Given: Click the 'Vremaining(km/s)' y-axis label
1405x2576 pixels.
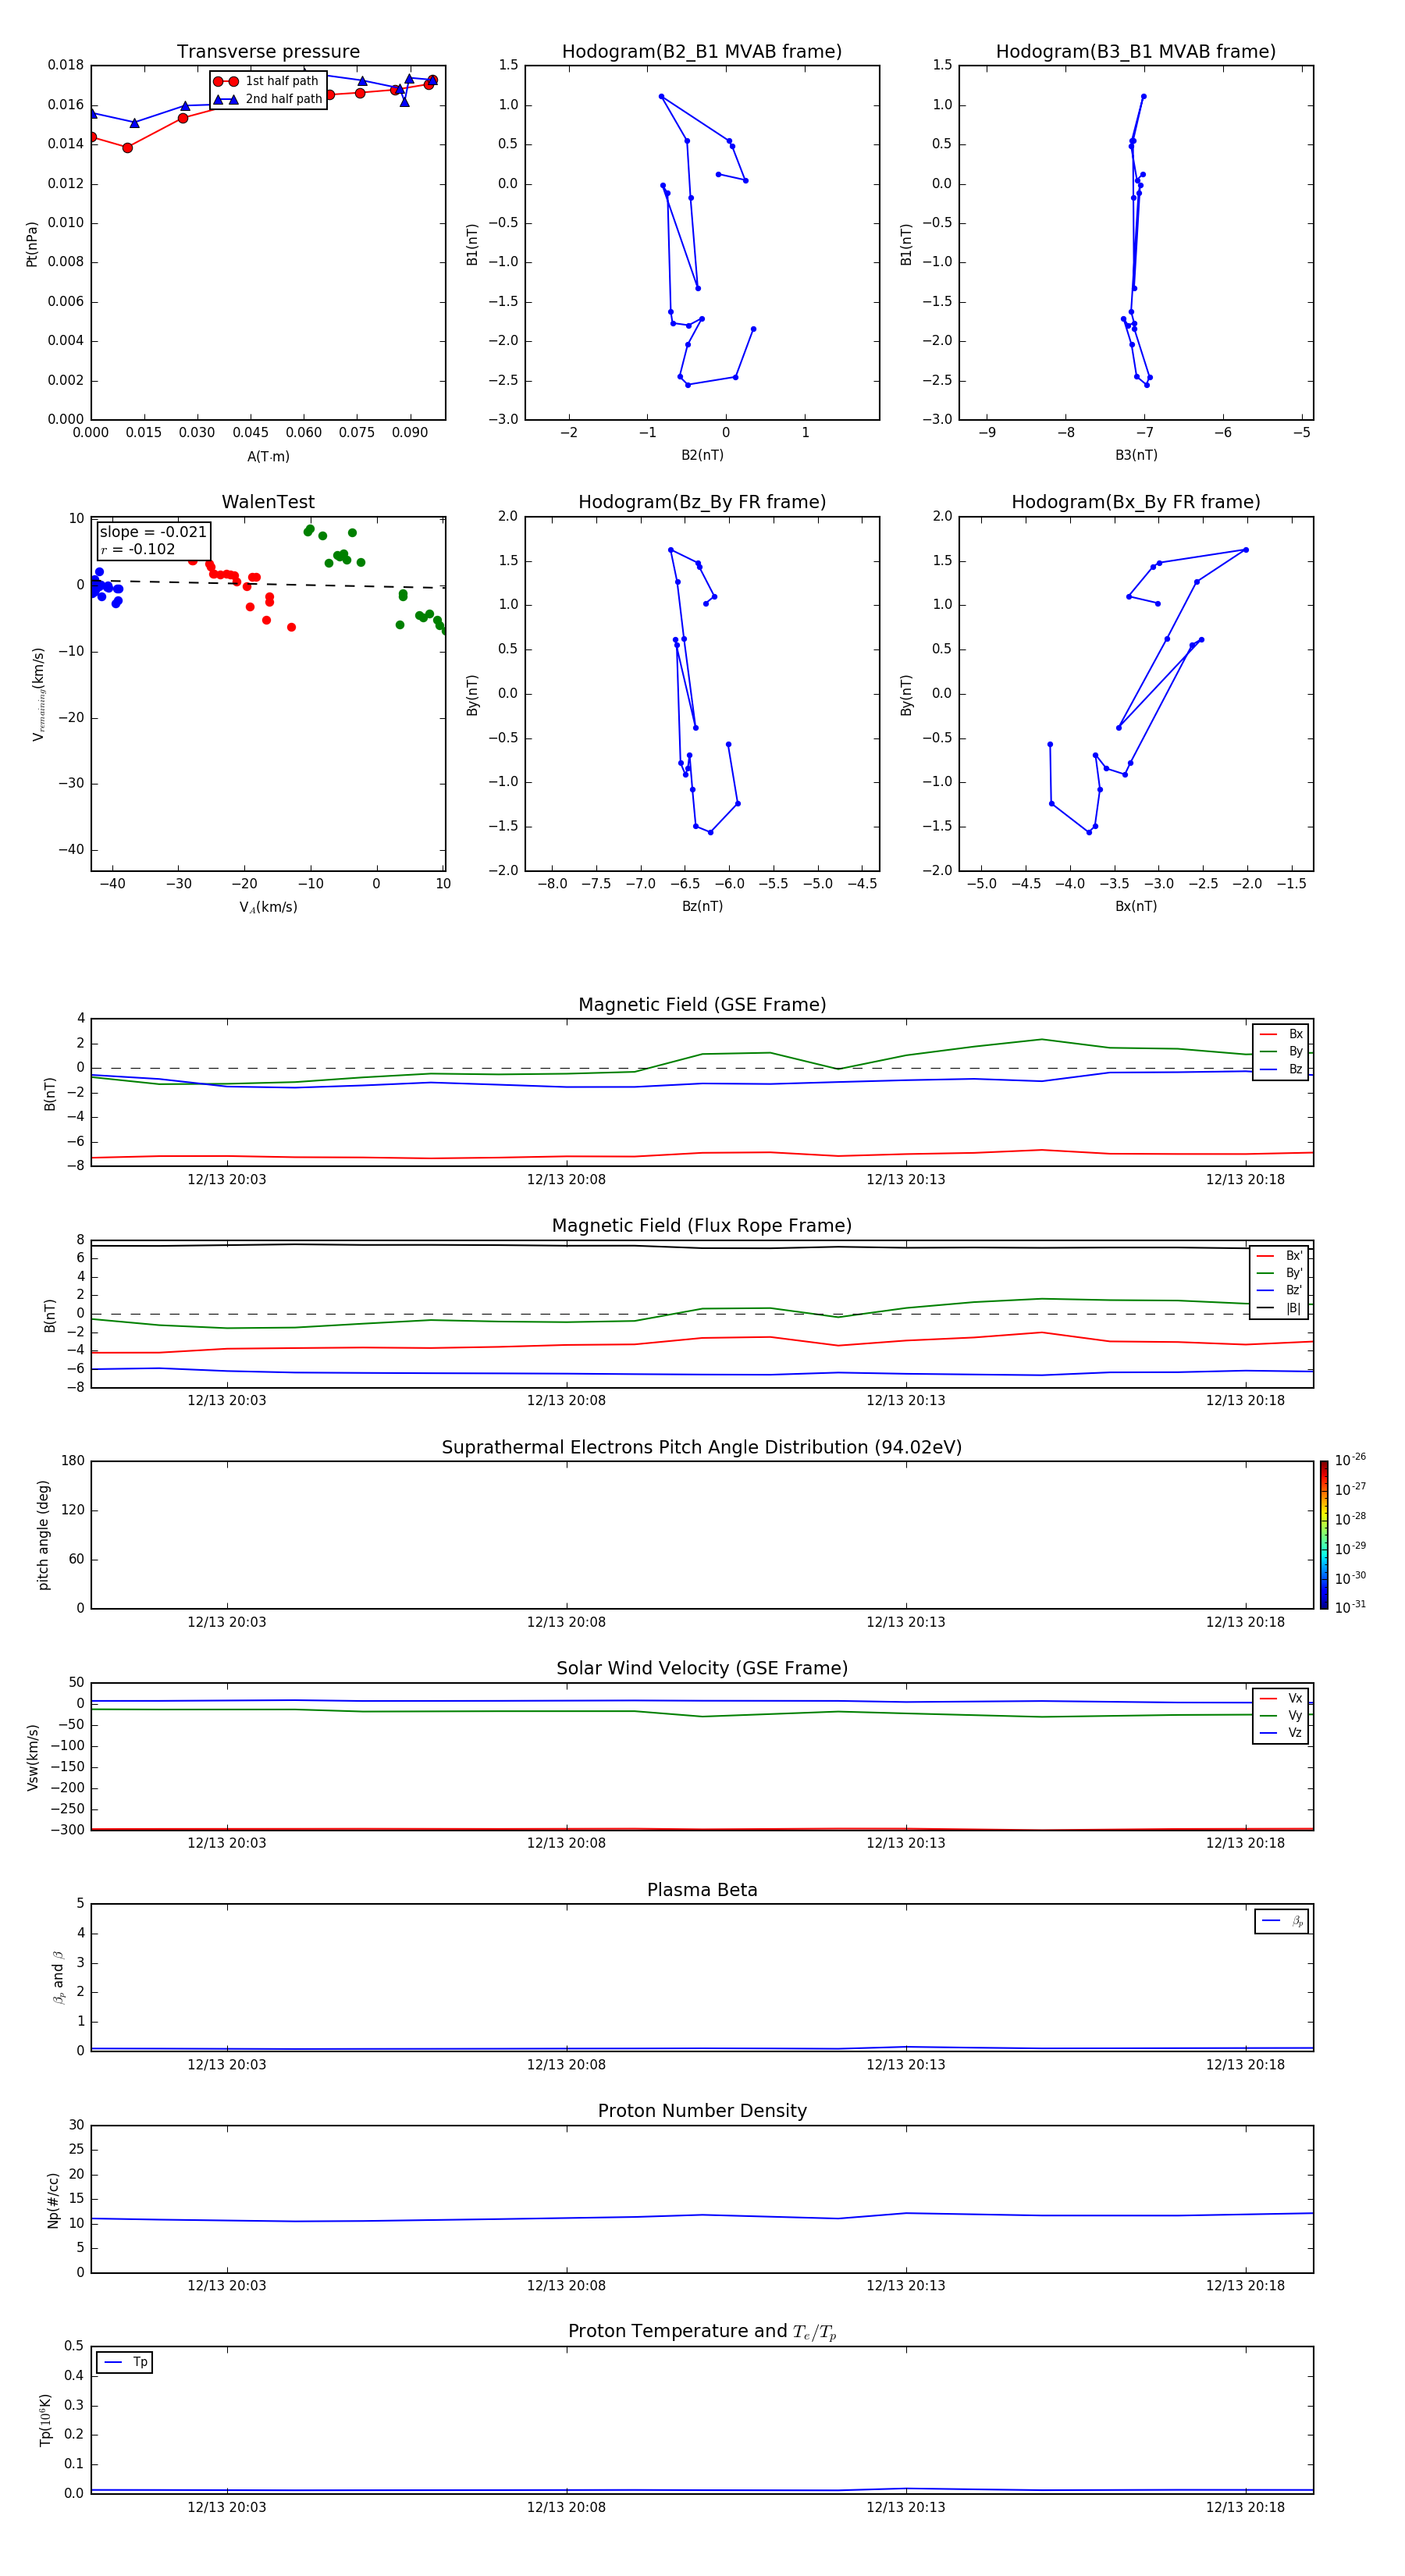Looking at the screenshot, I should (x=38, y=694).
